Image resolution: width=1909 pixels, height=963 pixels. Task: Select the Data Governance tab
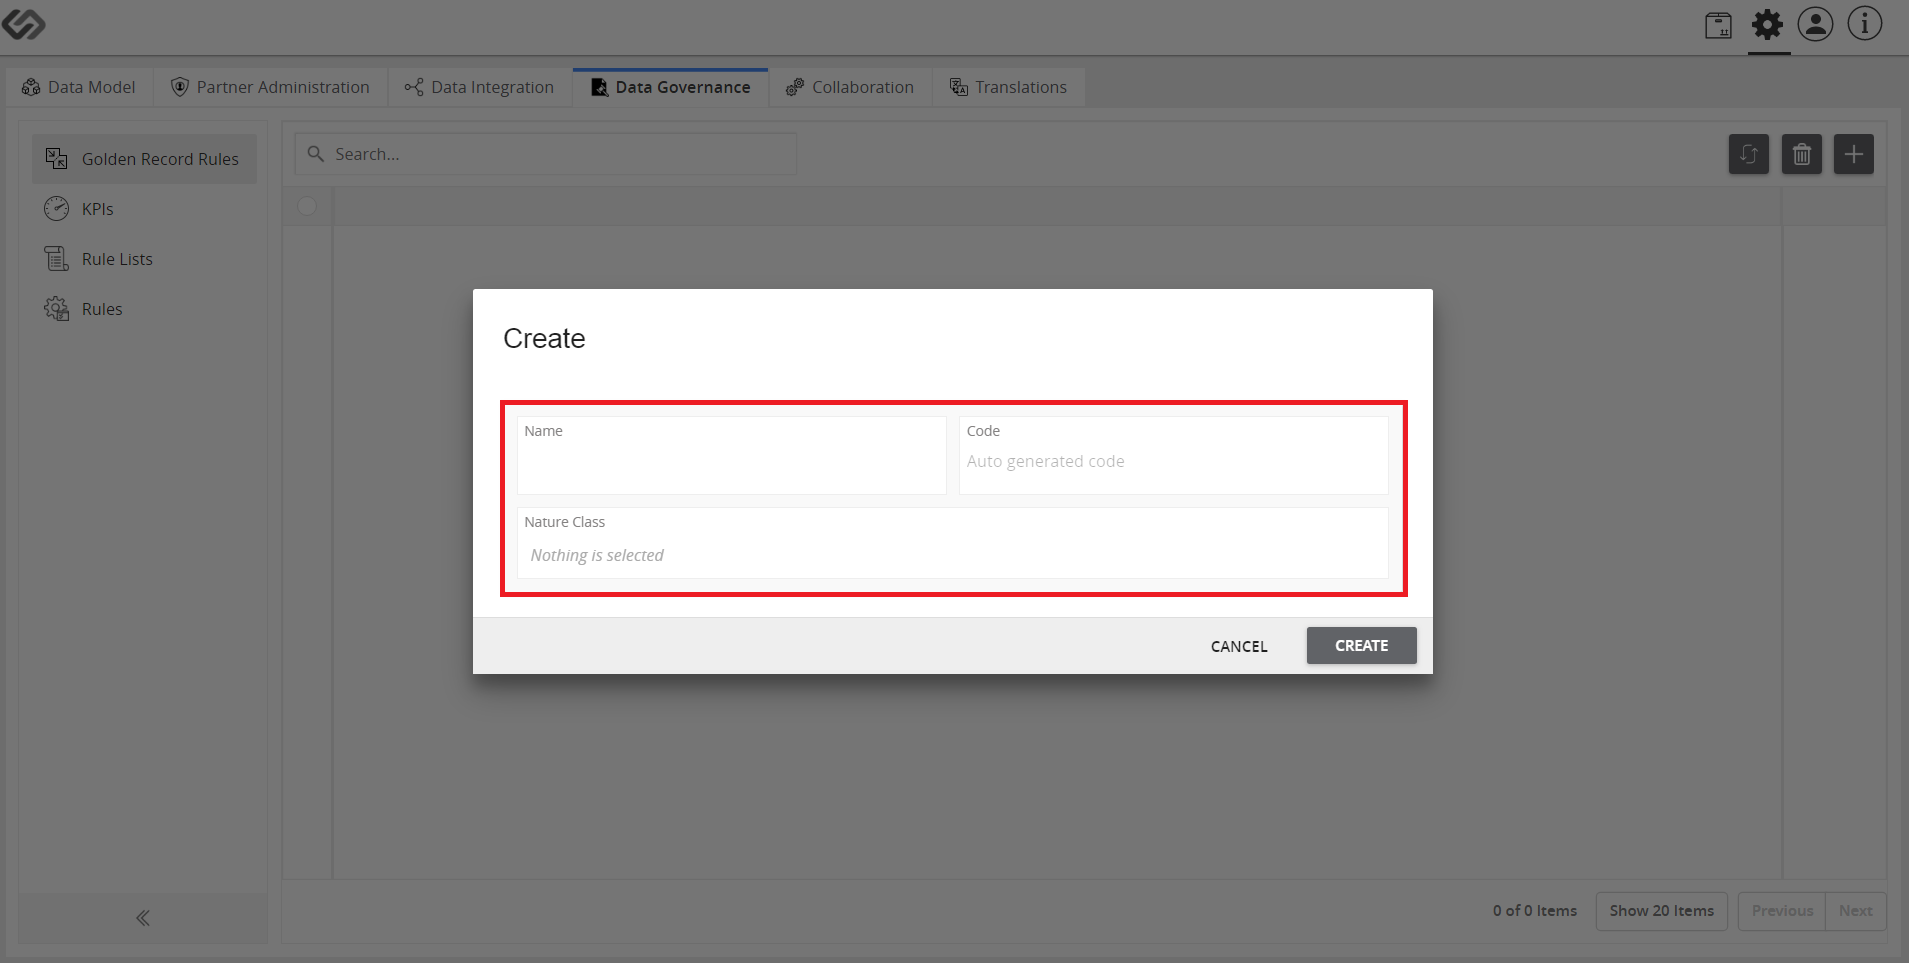[670, 87]
